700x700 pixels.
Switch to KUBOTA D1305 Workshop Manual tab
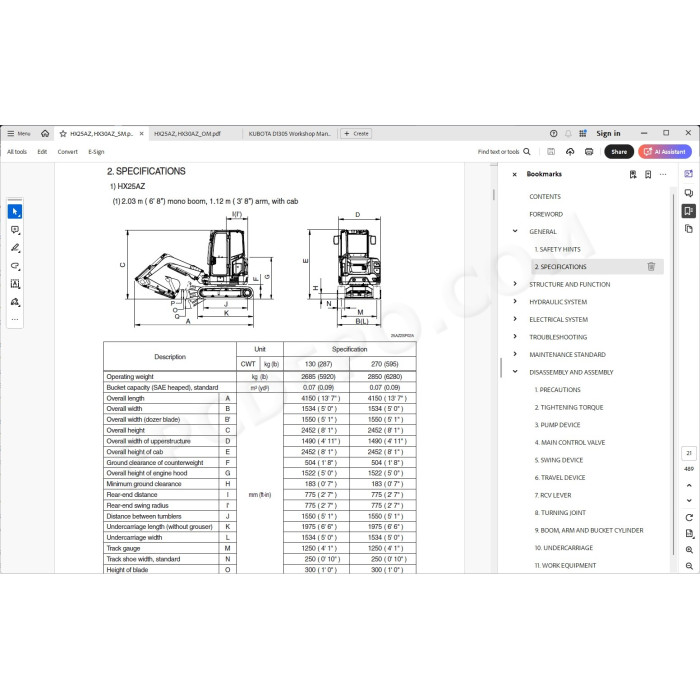tap(290, 133)
